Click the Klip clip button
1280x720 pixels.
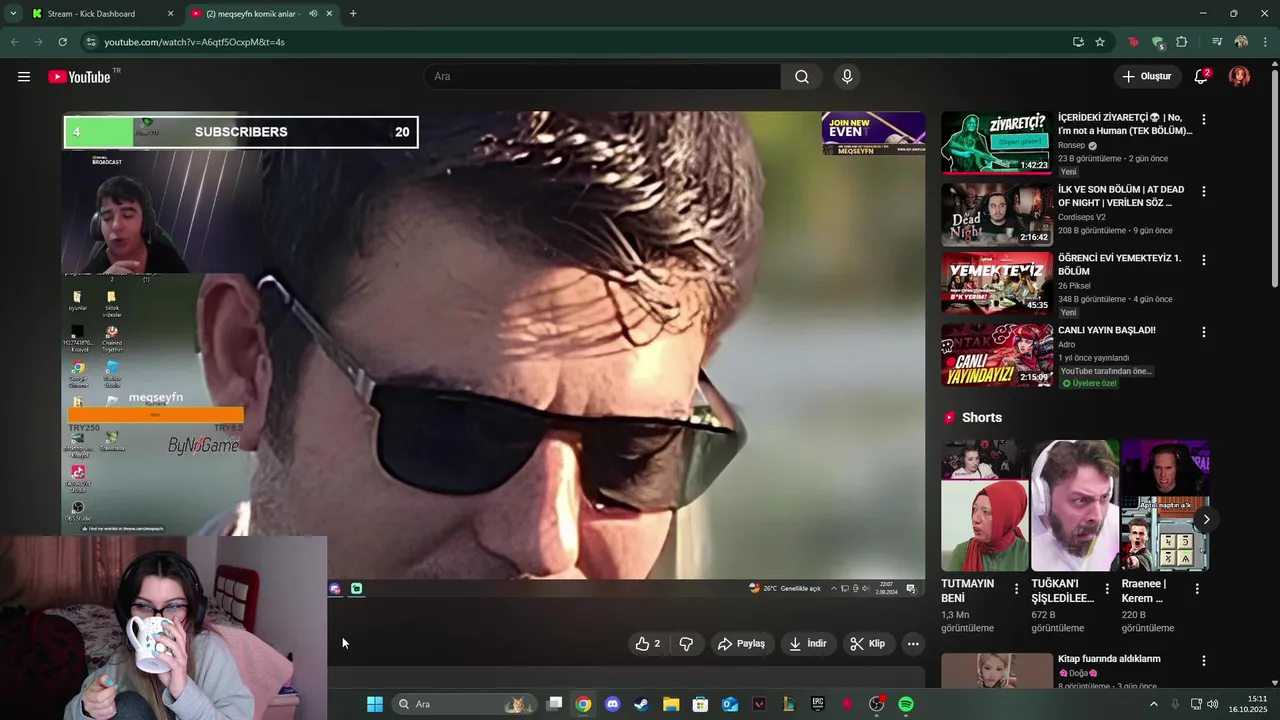[868, 644]
